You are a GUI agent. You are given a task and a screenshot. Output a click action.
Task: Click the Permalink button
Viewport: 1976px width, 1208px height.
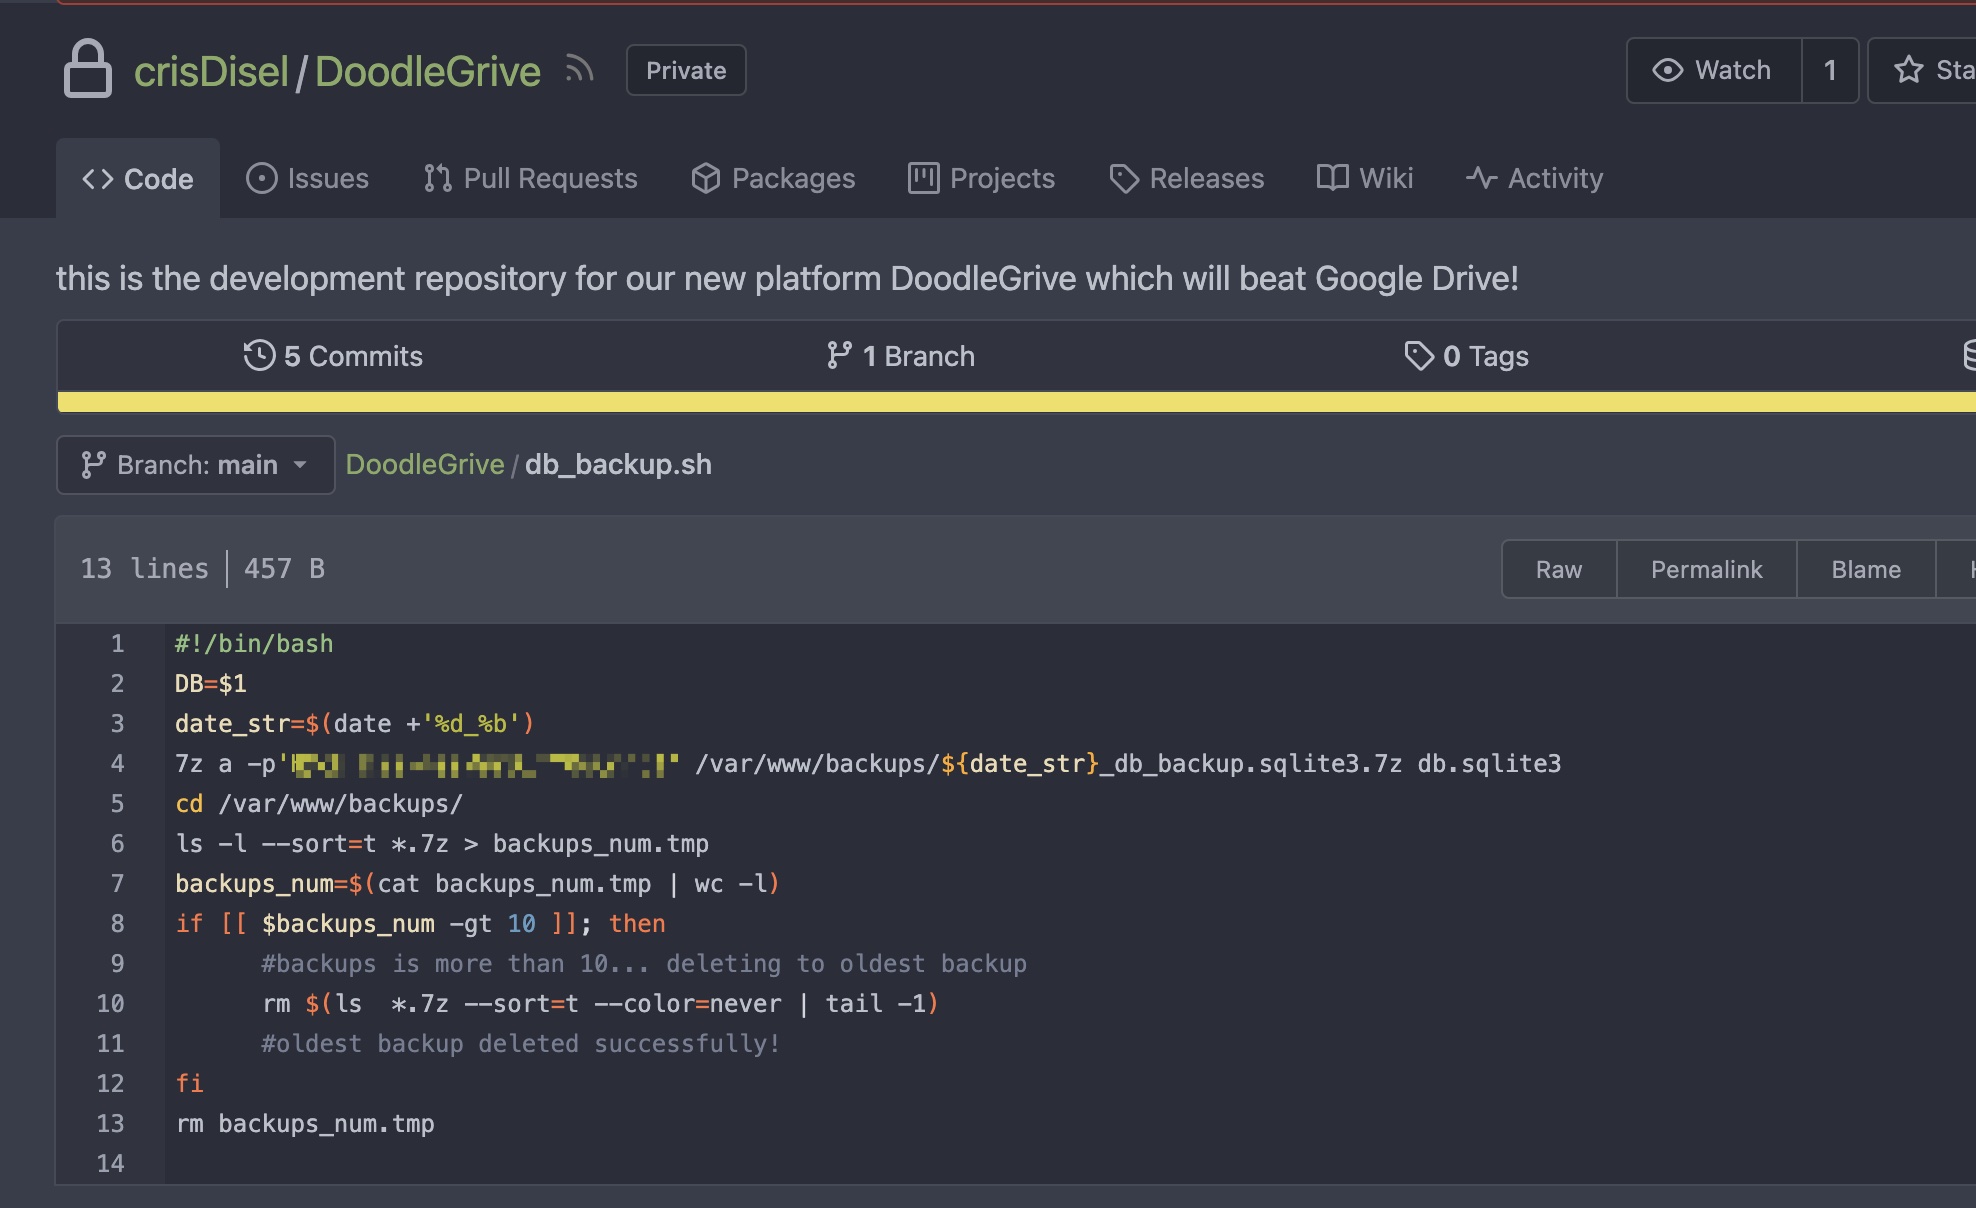[1706, 569]
